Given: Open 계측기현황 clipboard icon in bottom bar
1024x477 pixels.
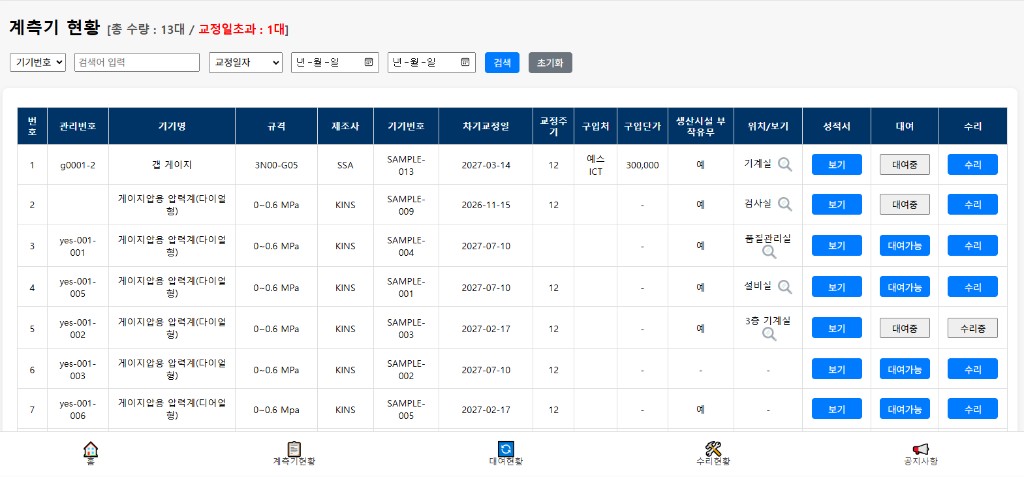Looking at the screenshot, I should [x=294, y=449].
